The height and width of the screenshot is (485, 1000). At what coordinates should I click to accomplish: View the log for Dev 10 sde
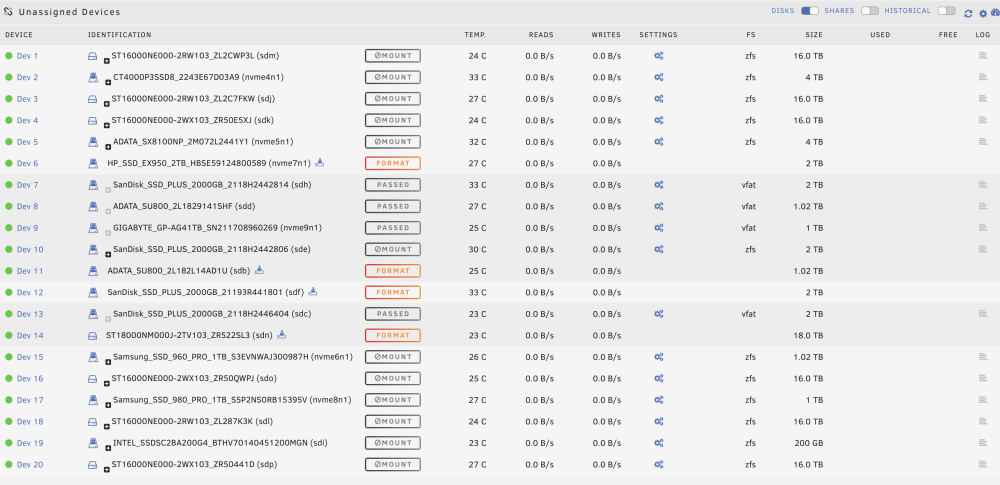[x=983, y=249]
